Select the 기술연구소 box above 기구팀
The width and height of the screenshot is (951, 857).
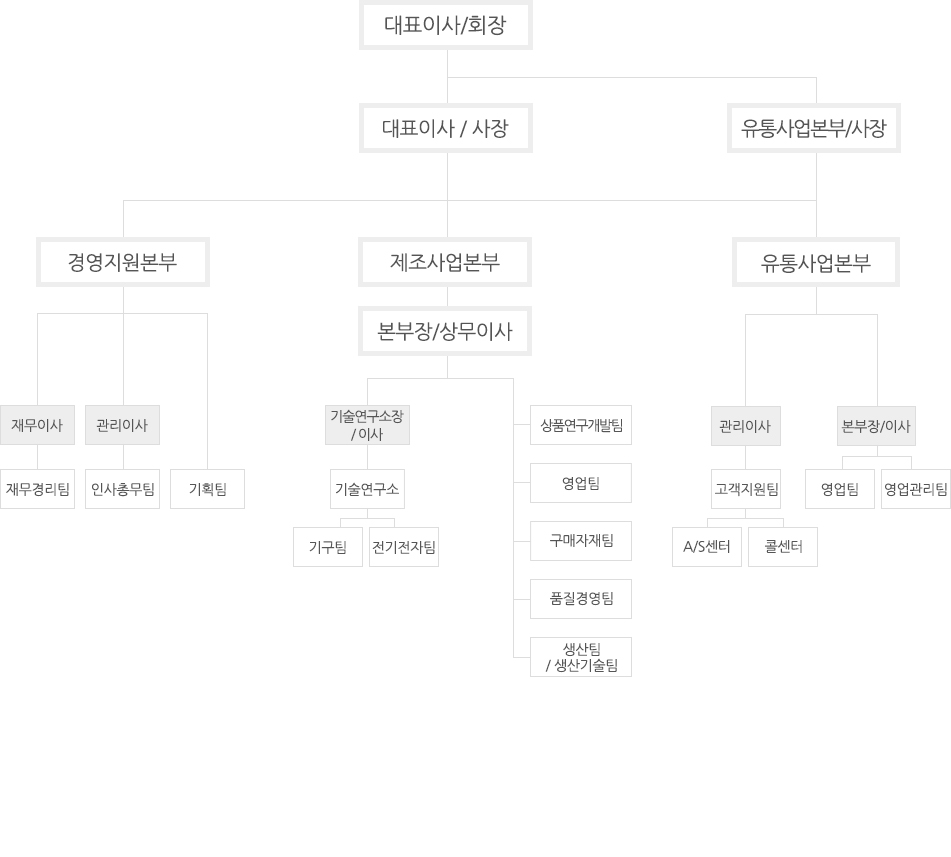(x=368, y=489)
